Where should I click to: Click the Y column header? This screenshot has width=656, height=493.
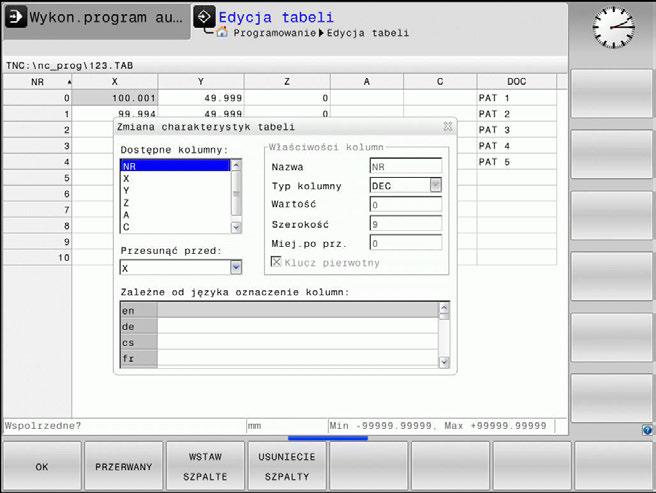pos(201,82)
